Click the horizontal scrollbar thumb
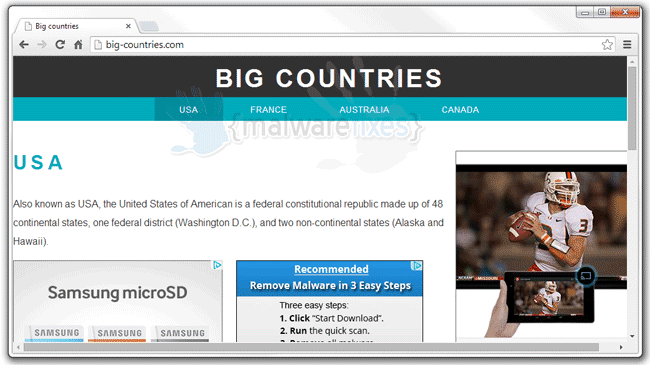This screenshot has height=365, width=650. 311,347
